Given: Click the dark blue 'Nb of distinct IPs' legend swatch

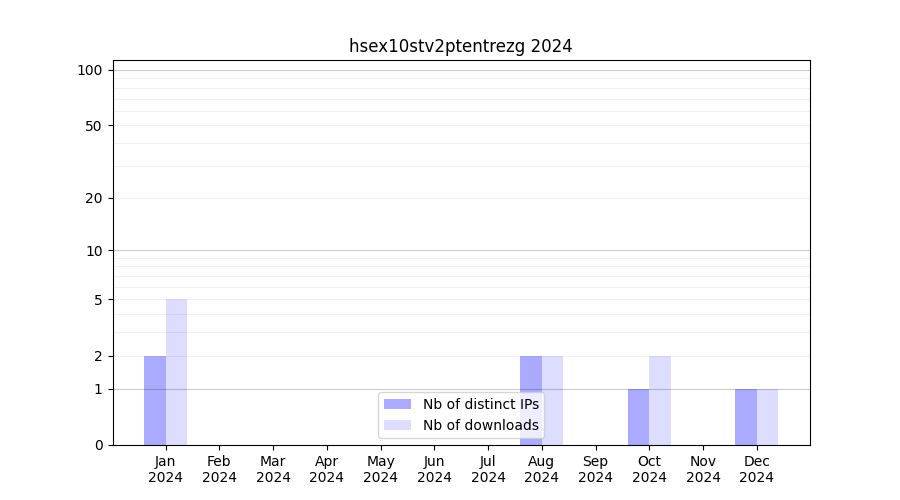Looking at the screenshot, I should [x=397, y=404].
